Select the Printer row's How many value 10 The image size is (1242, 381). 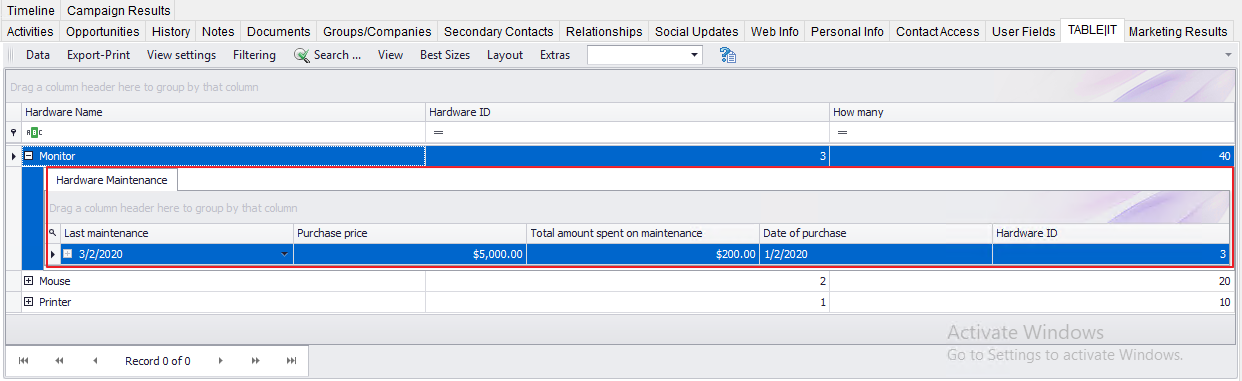pos(1031,302)
